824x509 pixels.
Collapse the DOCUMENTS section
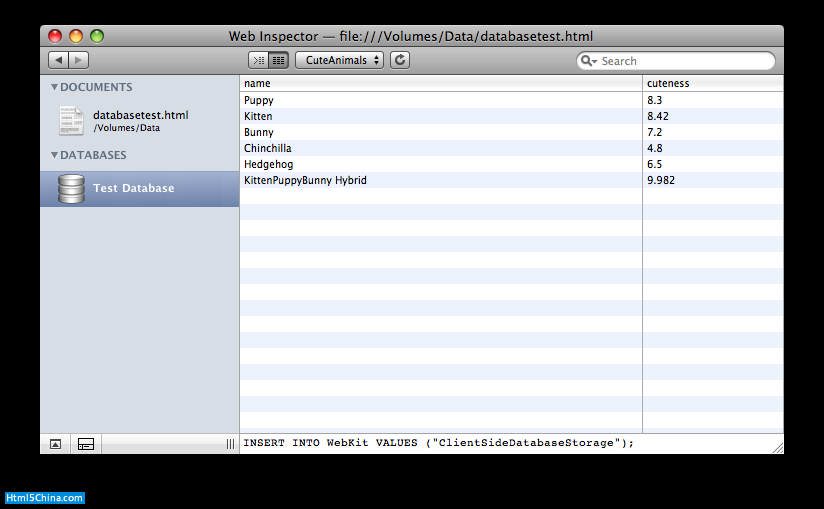(55, 87)
